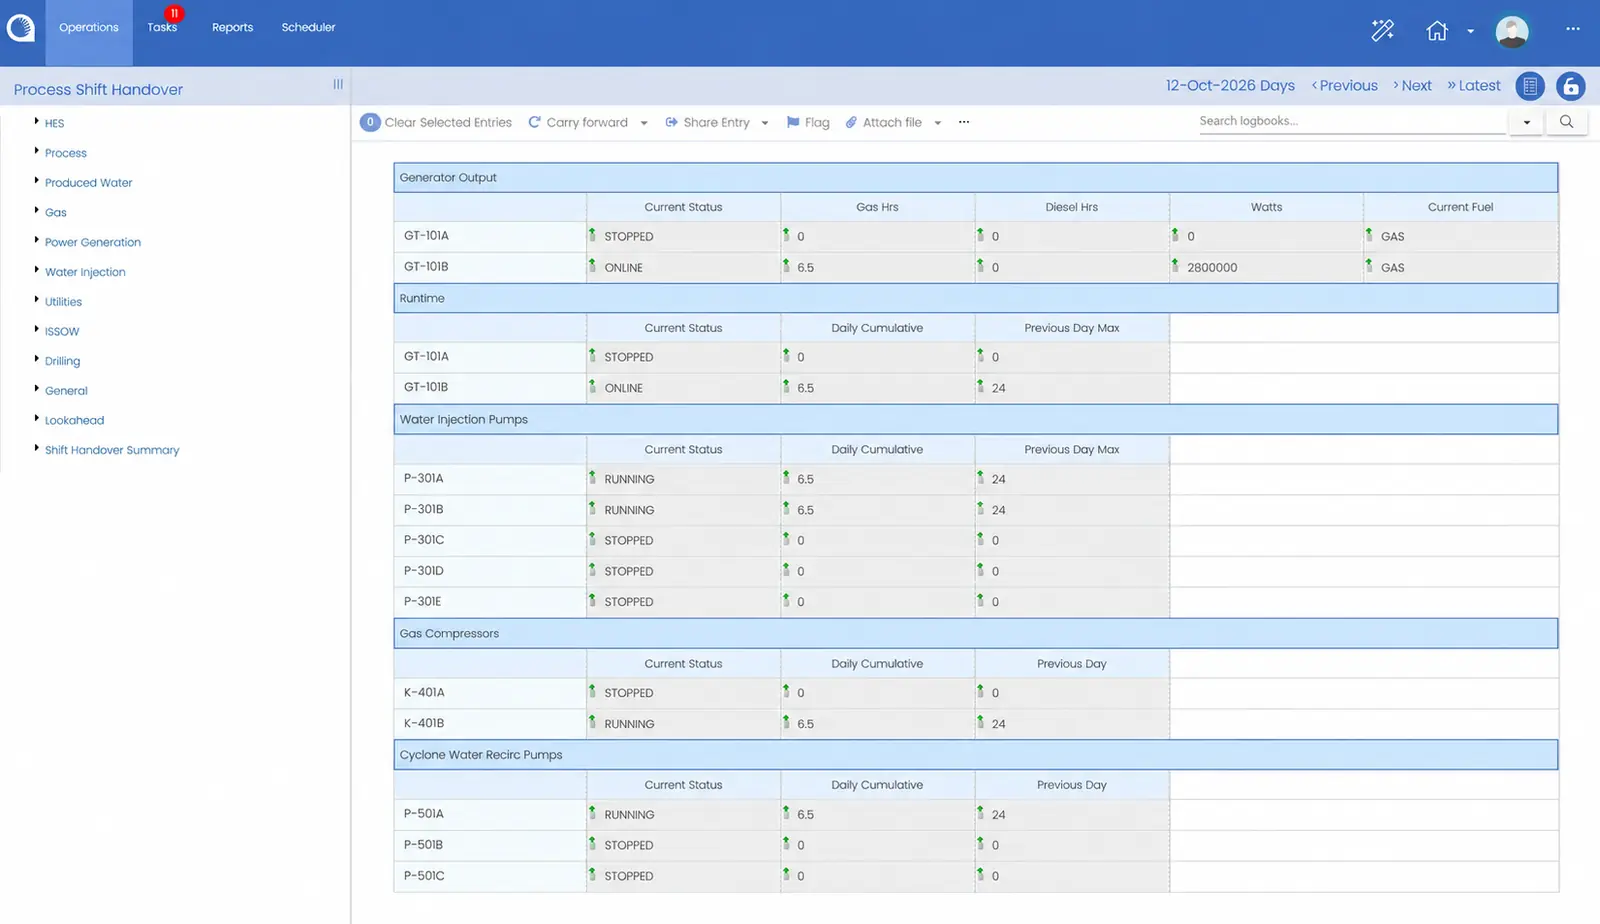Open the Reports tab
The image size is (1600, 924).
232,28
